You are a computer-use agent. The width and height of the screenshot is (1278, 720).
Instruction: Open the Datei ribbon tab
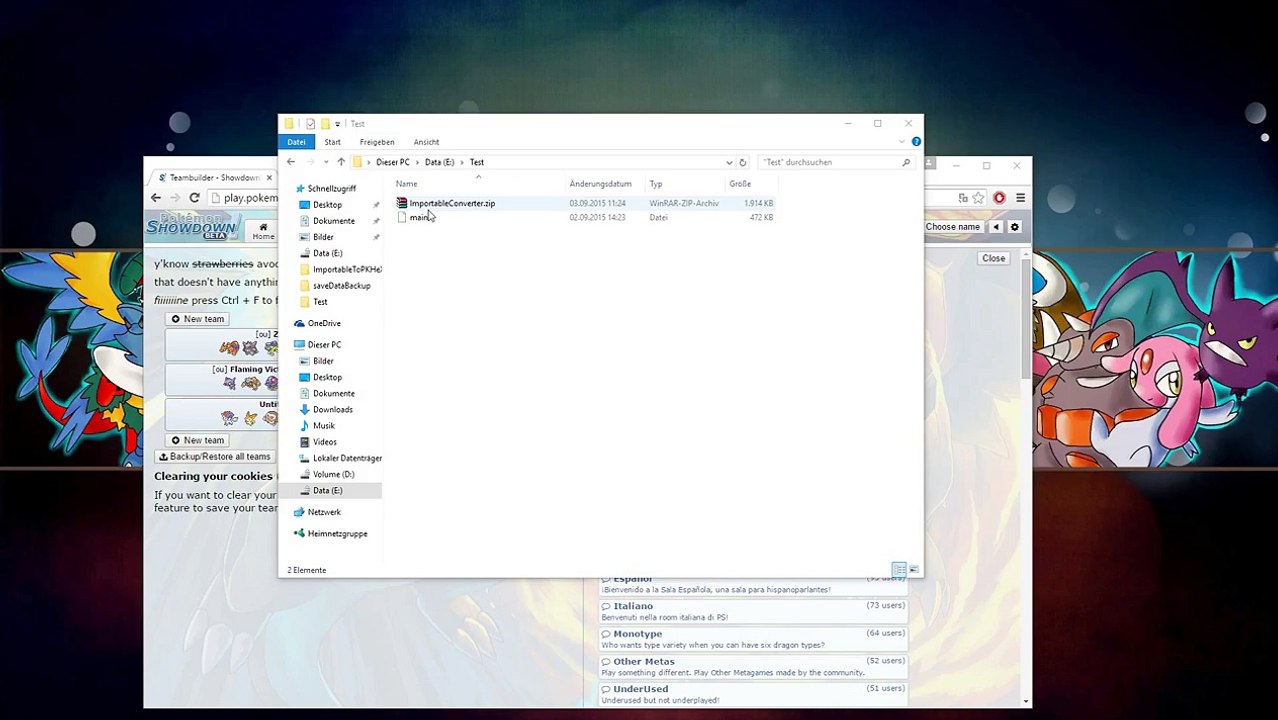click(296, 142)
